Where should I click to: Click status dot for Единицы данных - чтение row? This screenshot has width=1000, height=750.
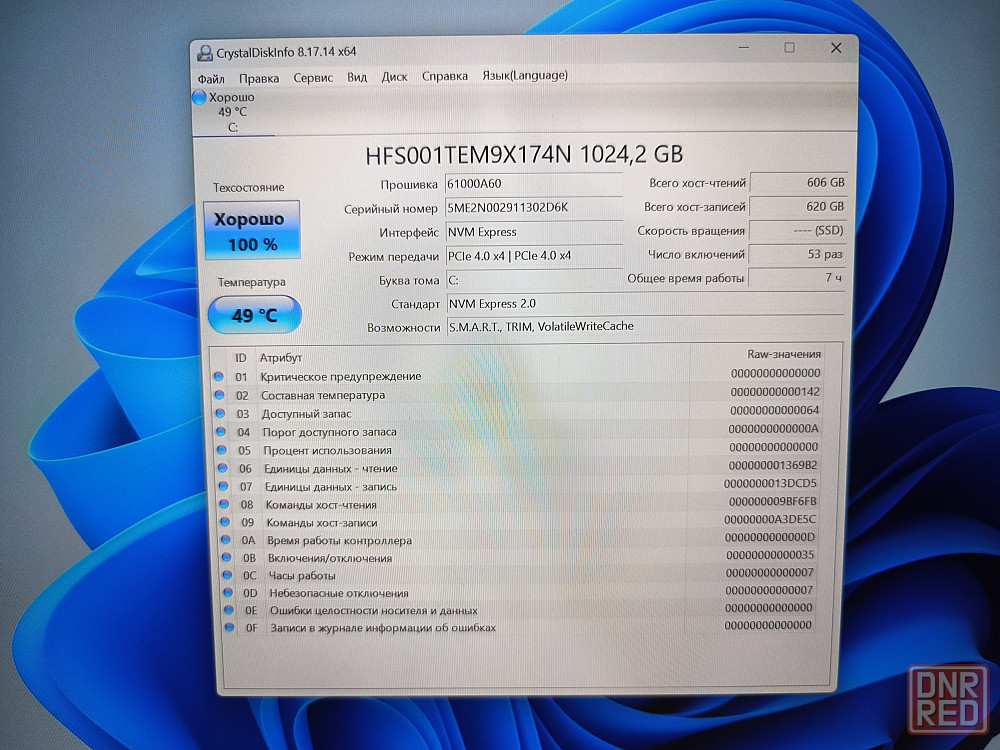coord(223,468)
